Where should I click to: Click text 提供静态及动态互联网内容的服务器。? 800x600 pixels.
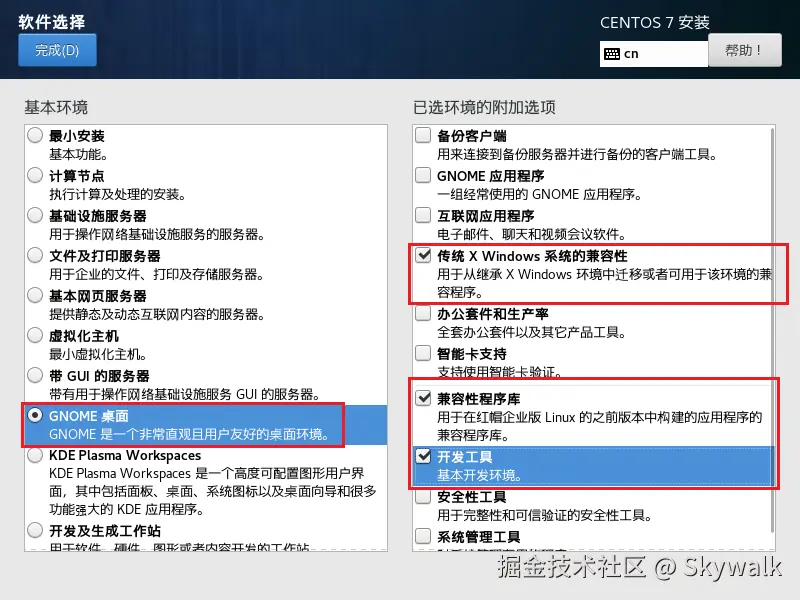click(x=157, y=314)
